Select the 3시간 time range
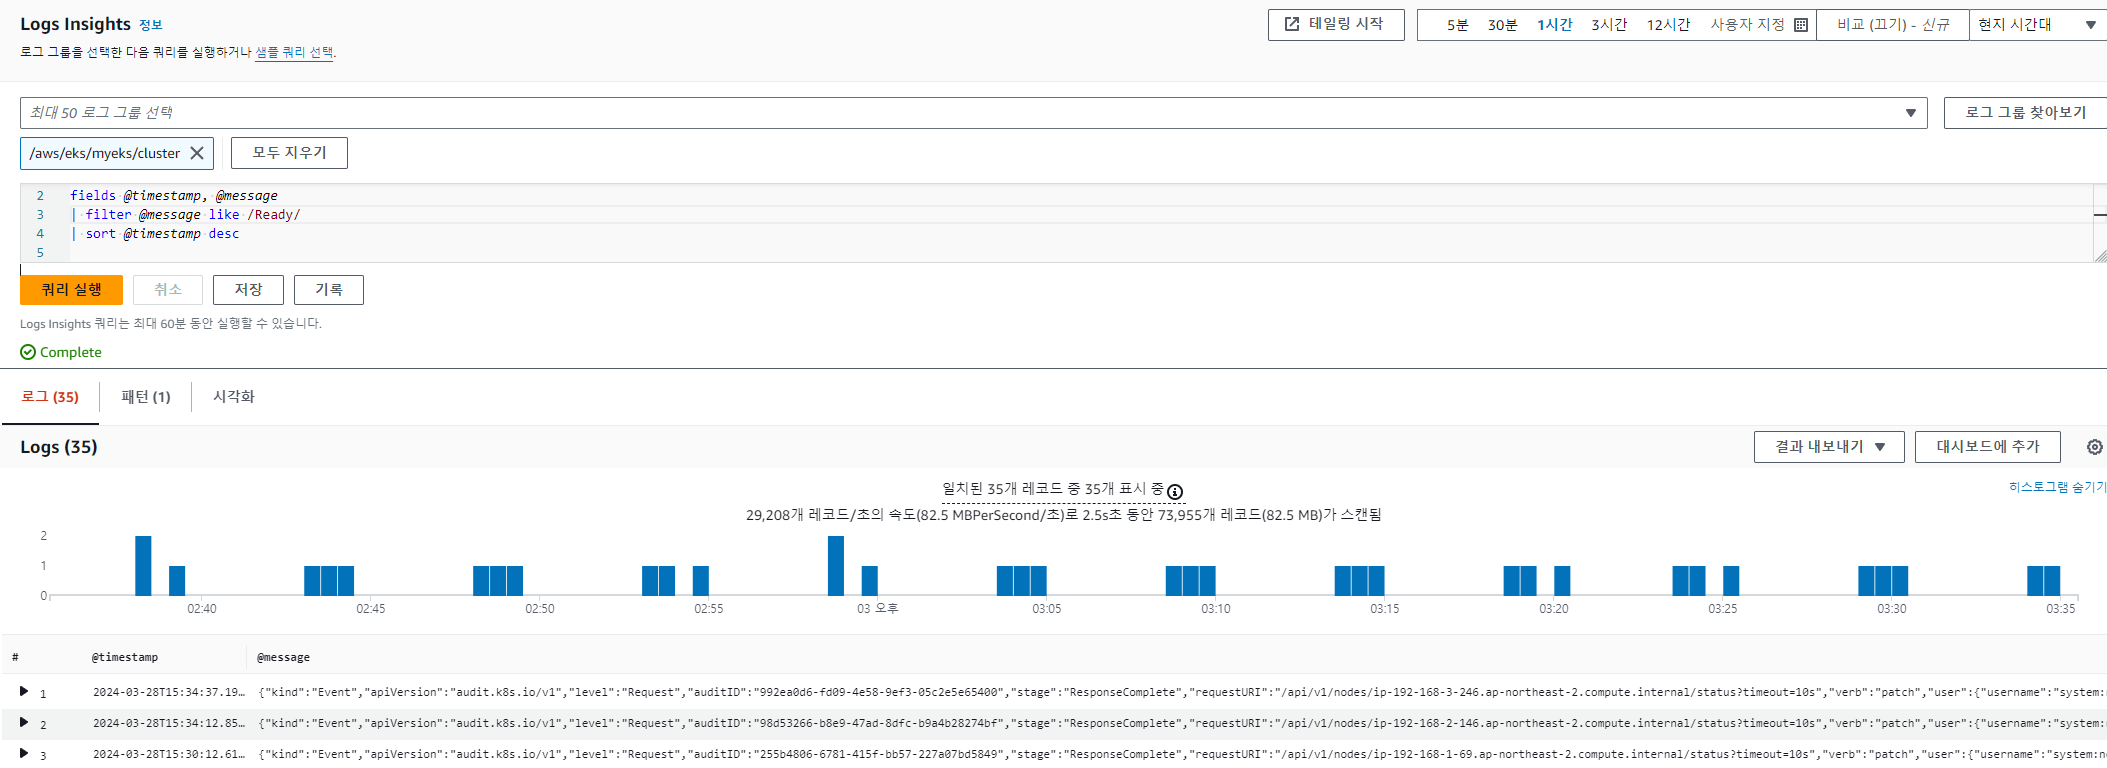 tap(1609, 25)
